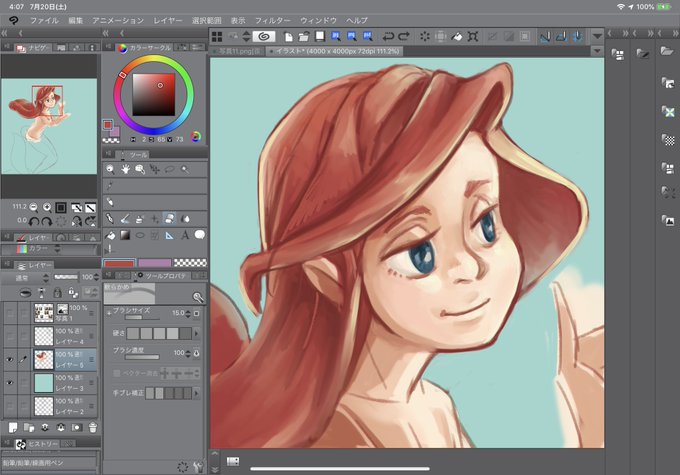Open the 編集 menu
680x475 pixels.
click(75, 20)
